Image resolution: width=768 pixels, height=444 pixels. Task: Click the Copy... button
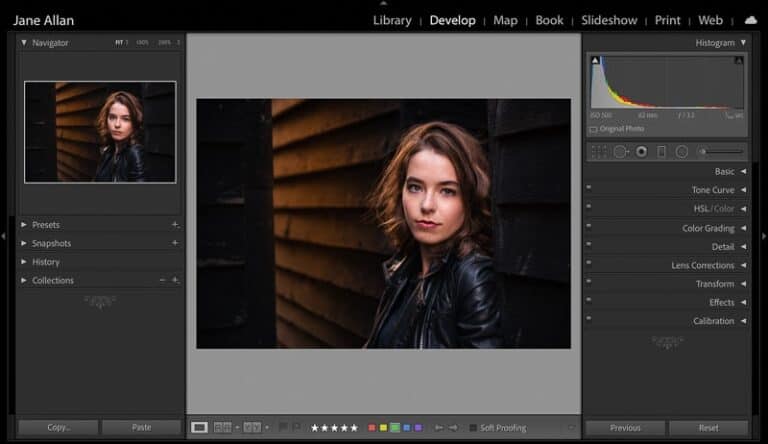(58, 427)
